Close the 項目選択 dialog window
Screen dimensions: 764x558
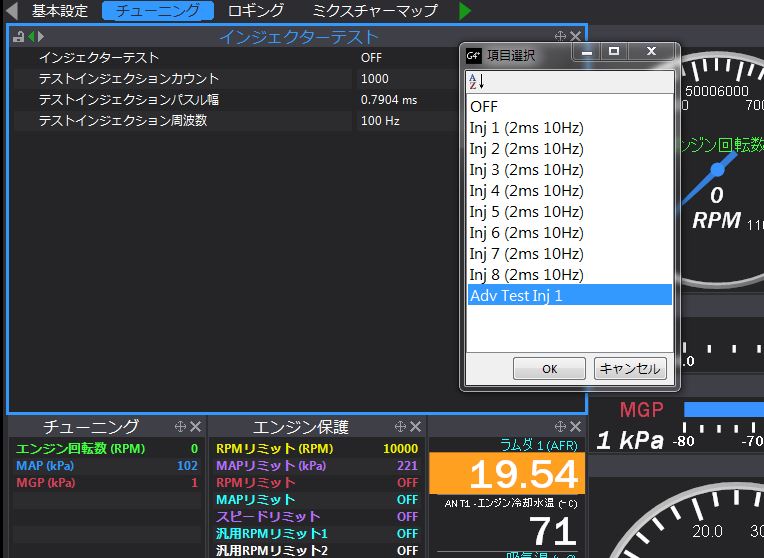(x=651, y=52)
